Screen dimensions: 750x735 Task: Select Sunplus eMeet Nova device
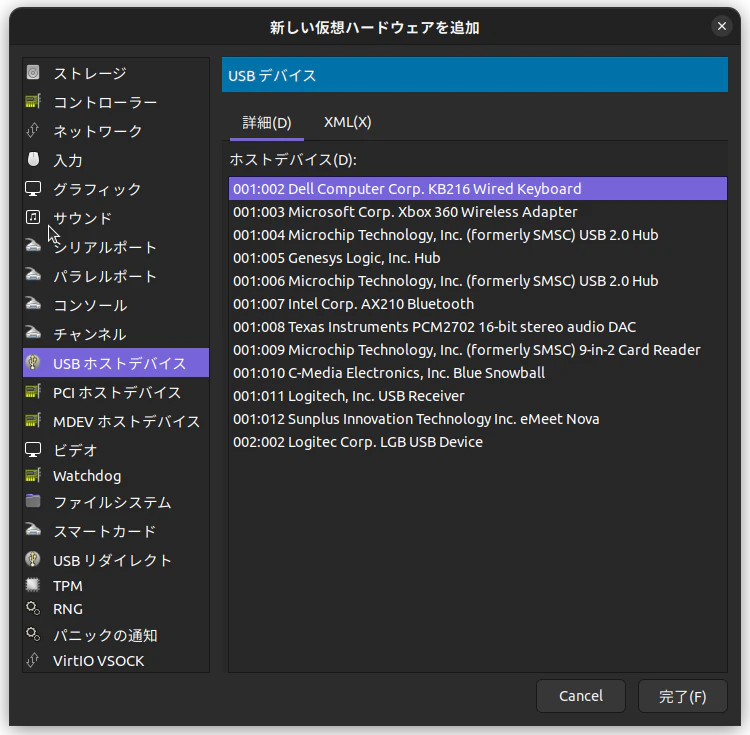click(x=477, y=418)
